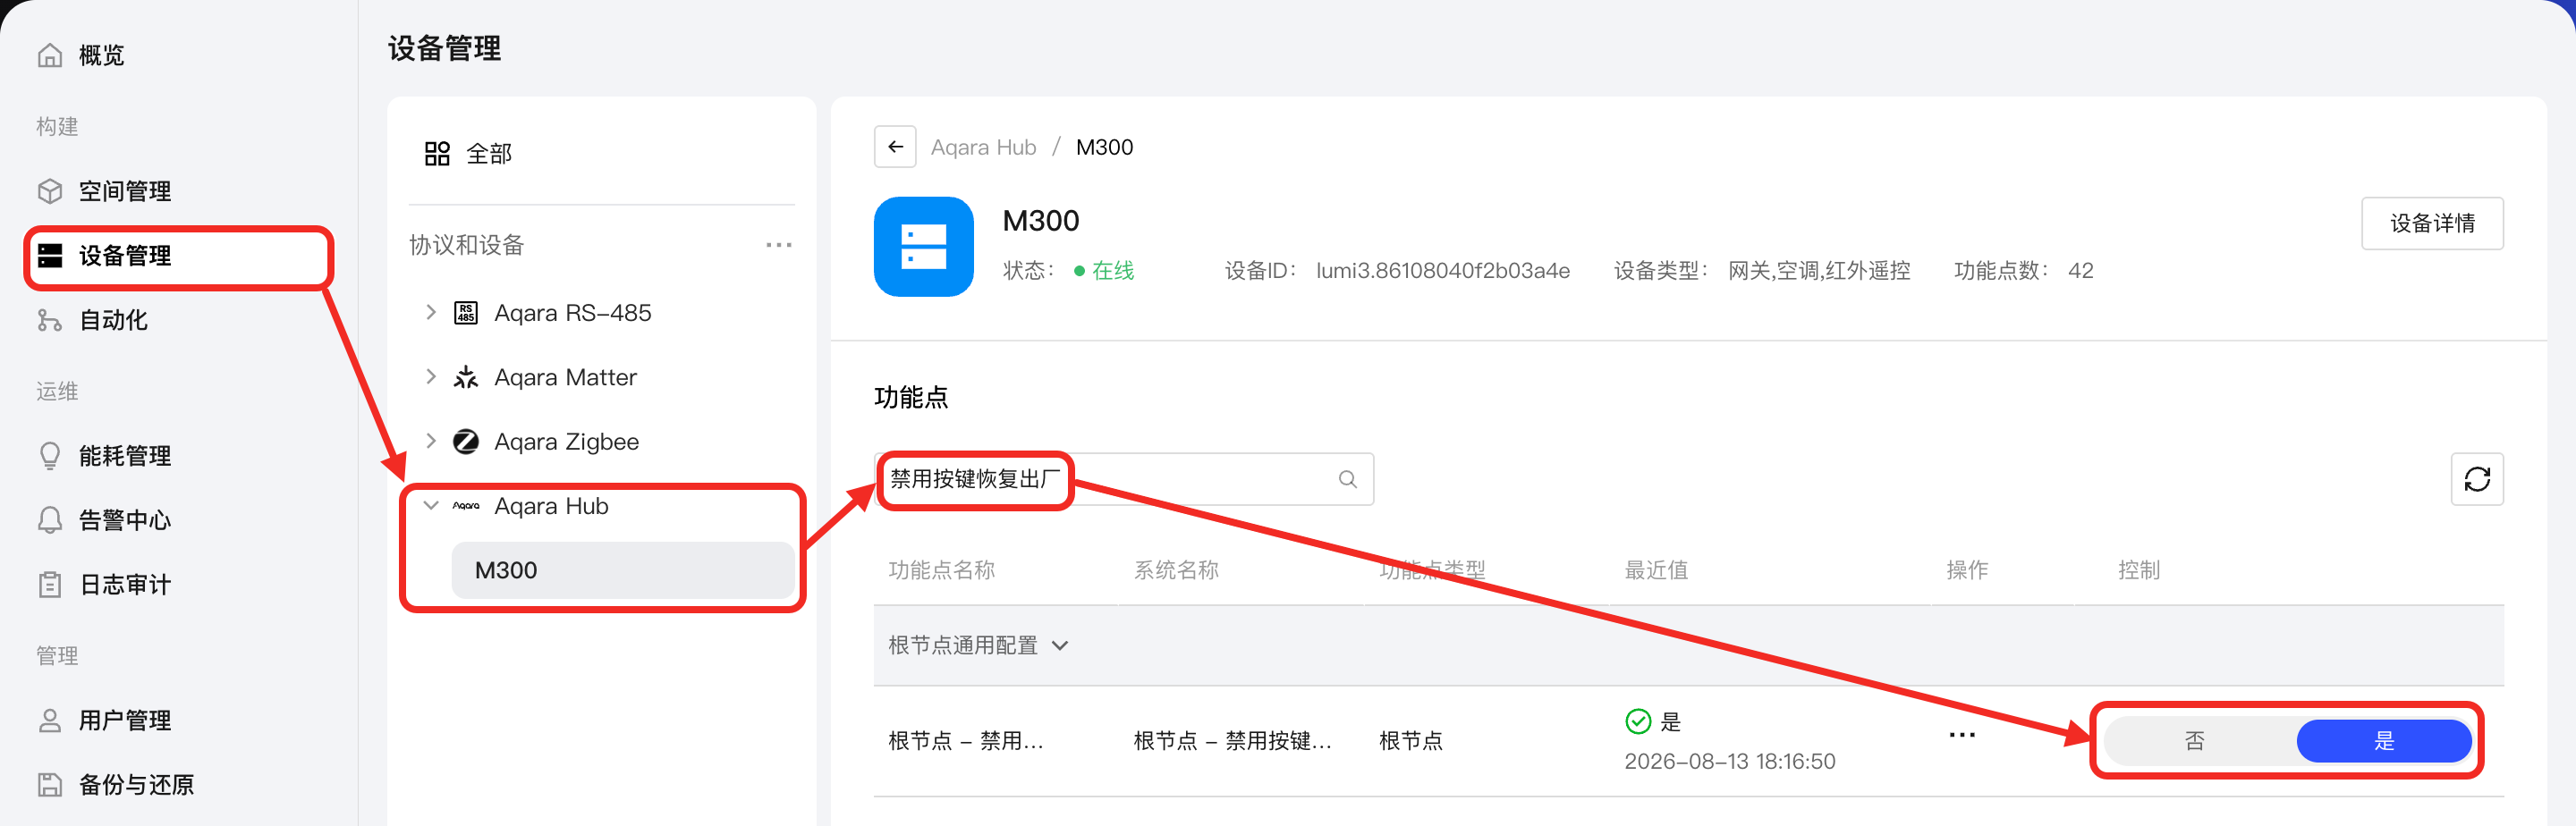Open the 操作 three-dot menu in 根节点 row
2576x826 pixels.
click(x=1961, y=735)
